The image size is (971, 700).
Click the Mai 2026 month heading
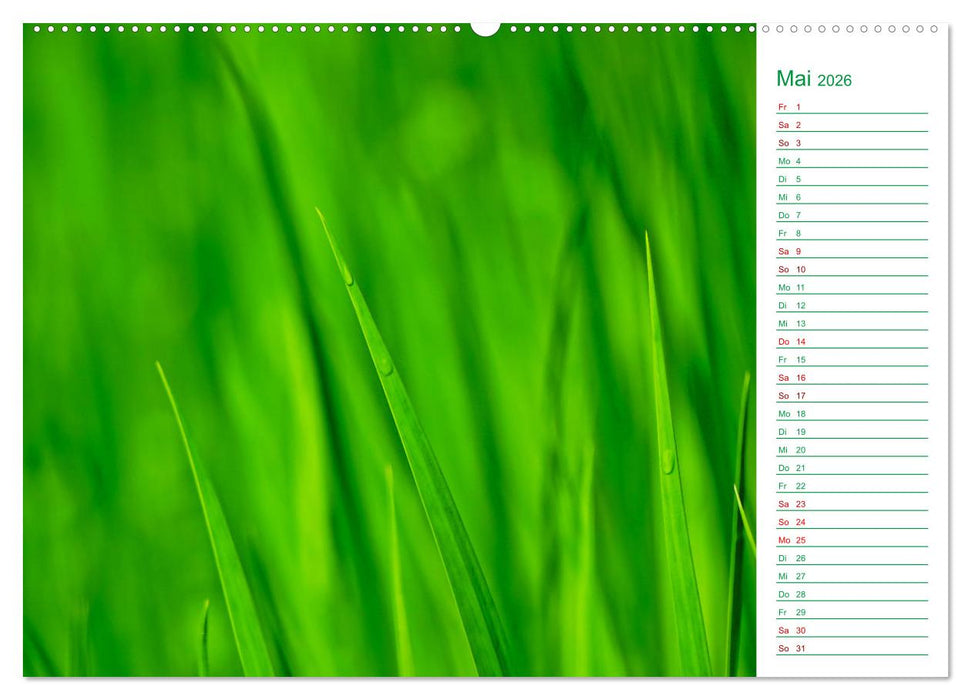coord(813,78)
